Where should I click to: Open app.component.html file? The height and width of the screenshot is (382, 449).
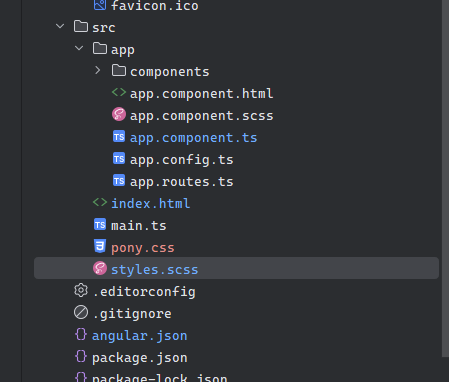[202, 94]
